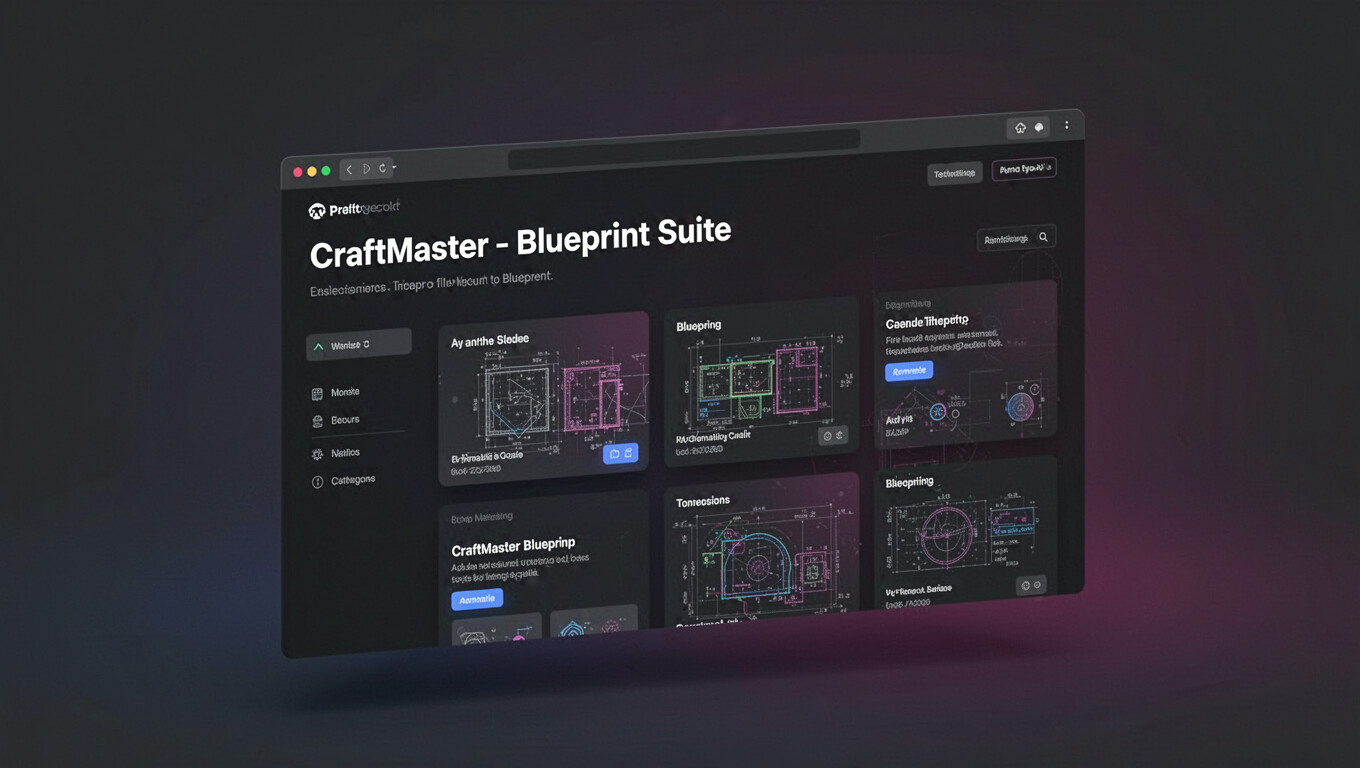Open the dropdown caret next to reload
This screenshot has height=768, width=1360.
pyautogui.click(x=395, y=167)
